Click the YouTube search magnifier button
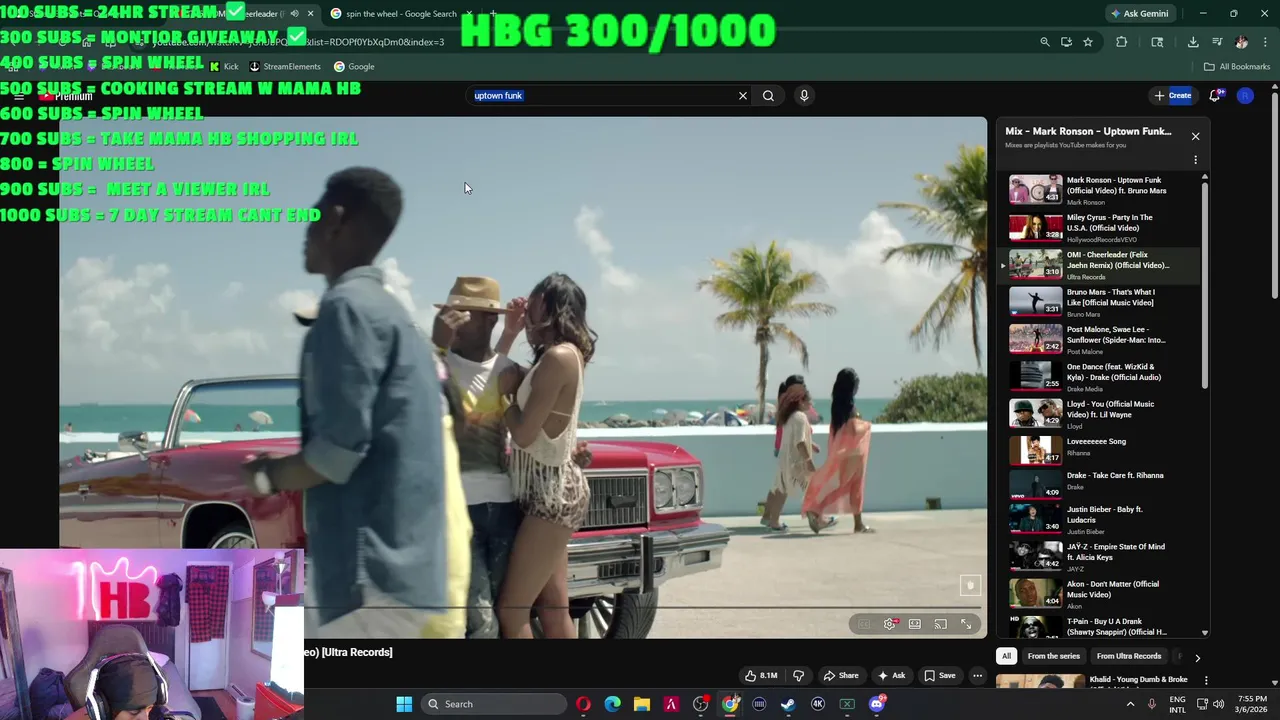Image resolution: width=1280 pixels, height=720 pixels. click(768, 96)
